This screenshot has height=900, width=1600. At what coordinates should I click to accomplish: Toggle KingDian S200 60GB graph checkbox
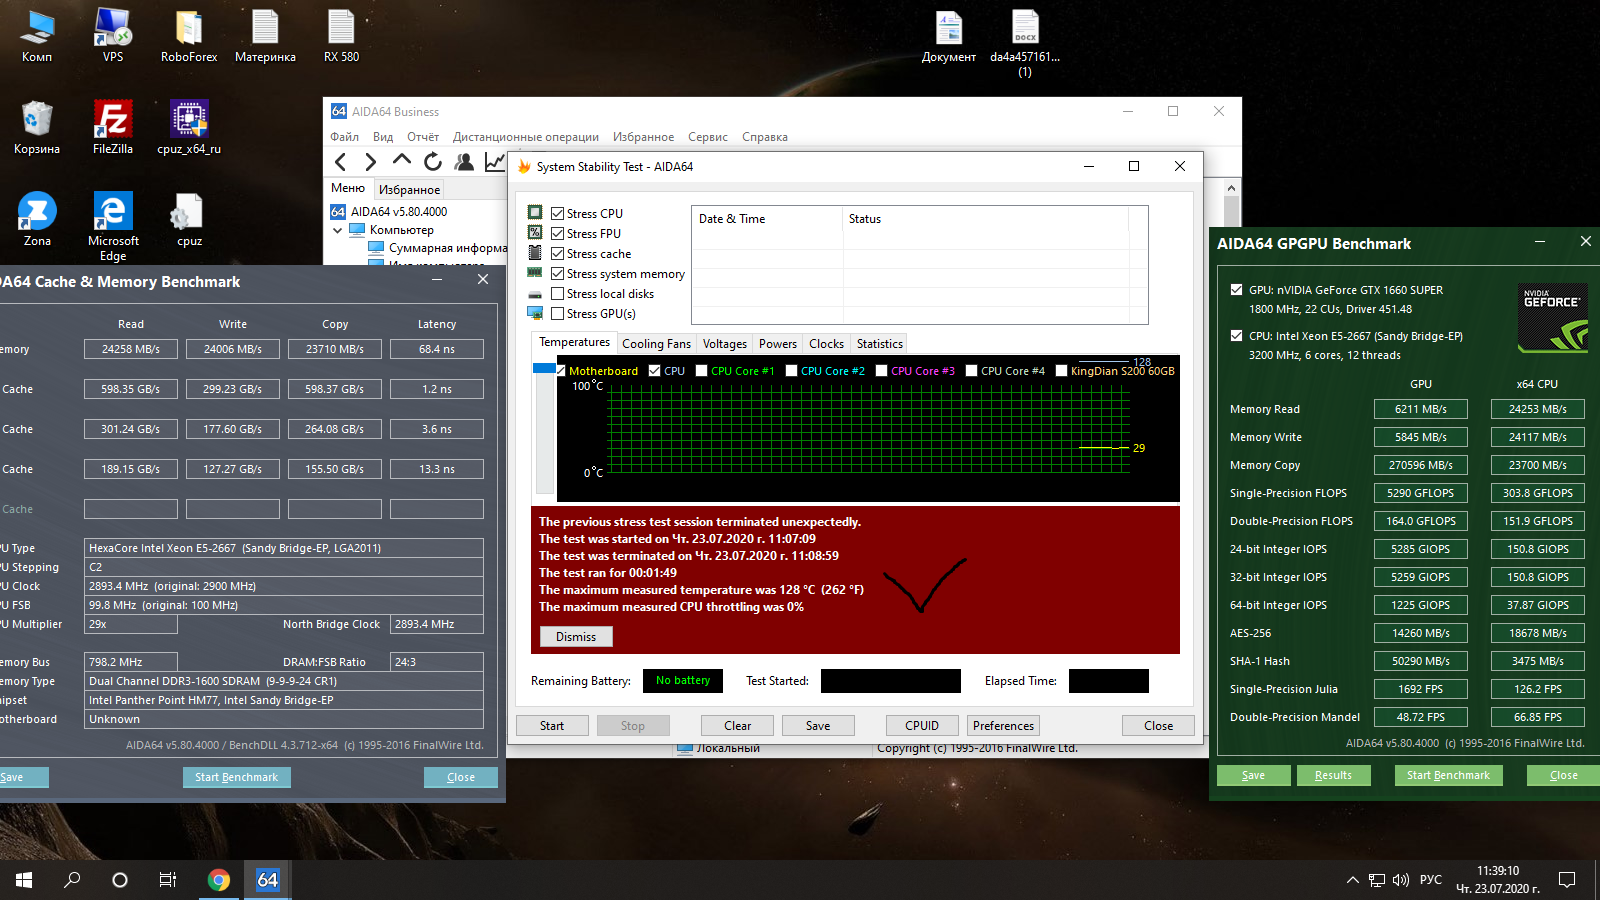1061,371
